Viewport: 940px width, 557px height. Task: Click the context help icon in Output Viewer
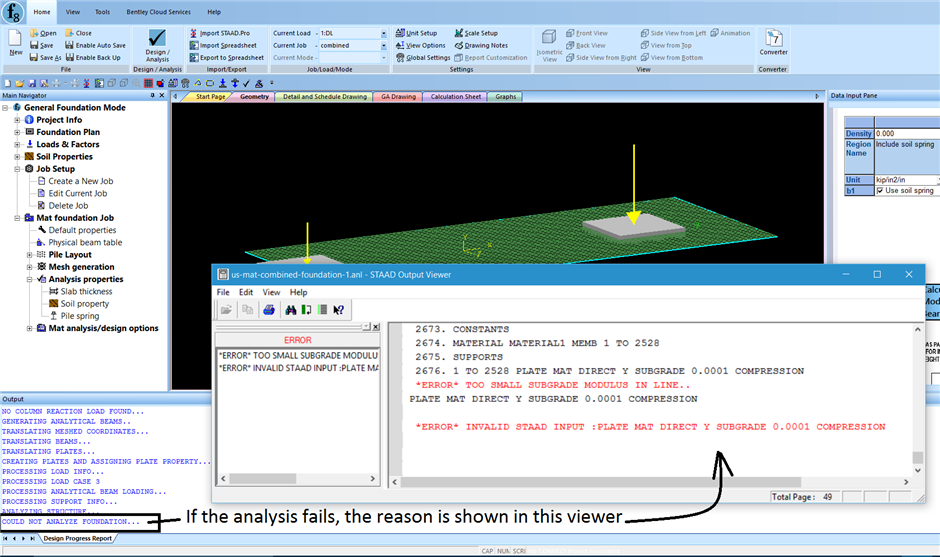tap(339, 309)
